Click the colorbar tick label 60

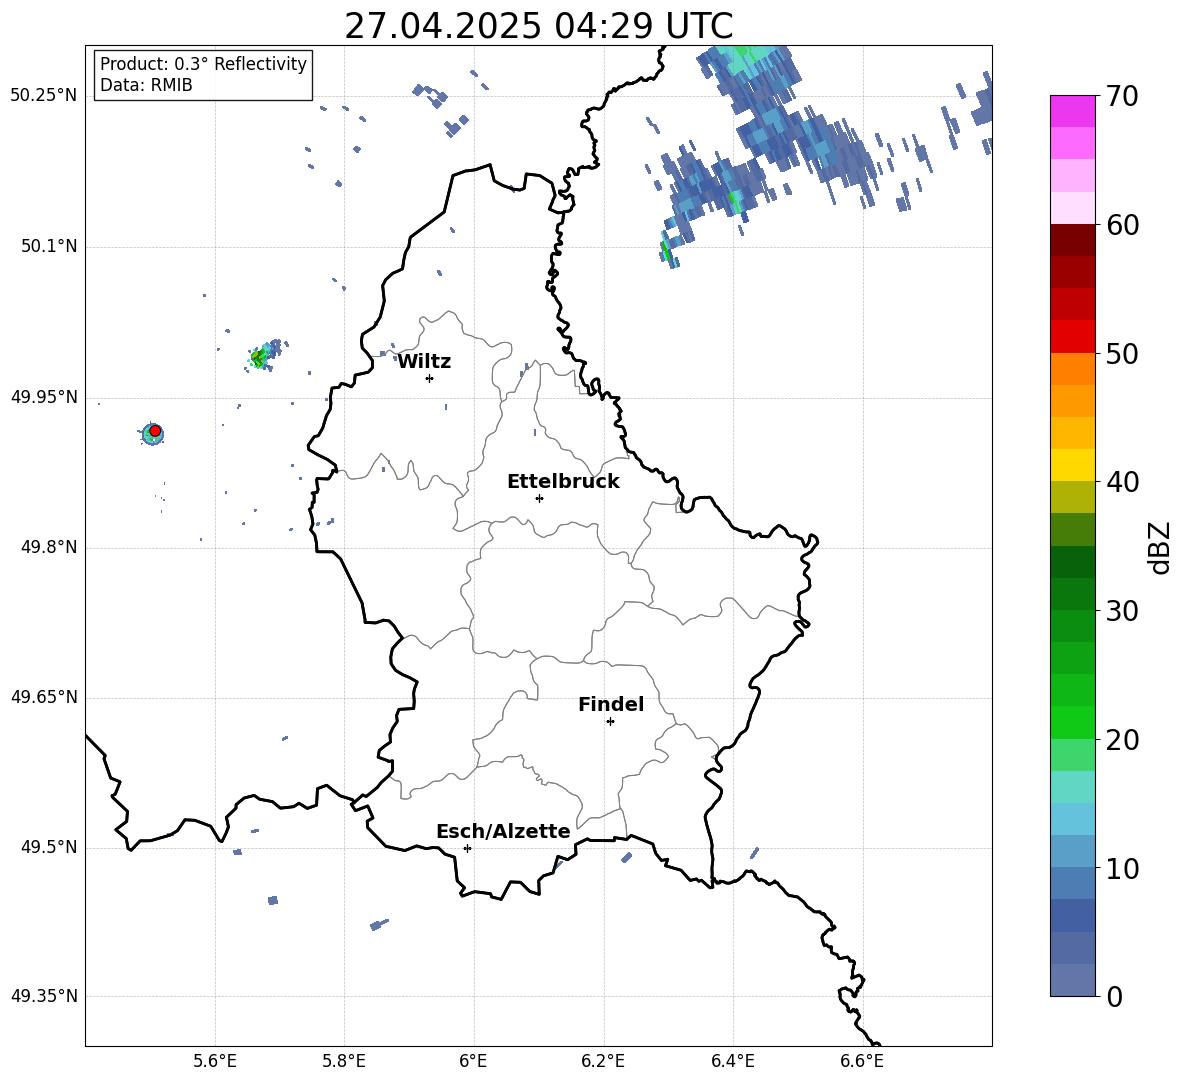click(x=1123, y=225)
